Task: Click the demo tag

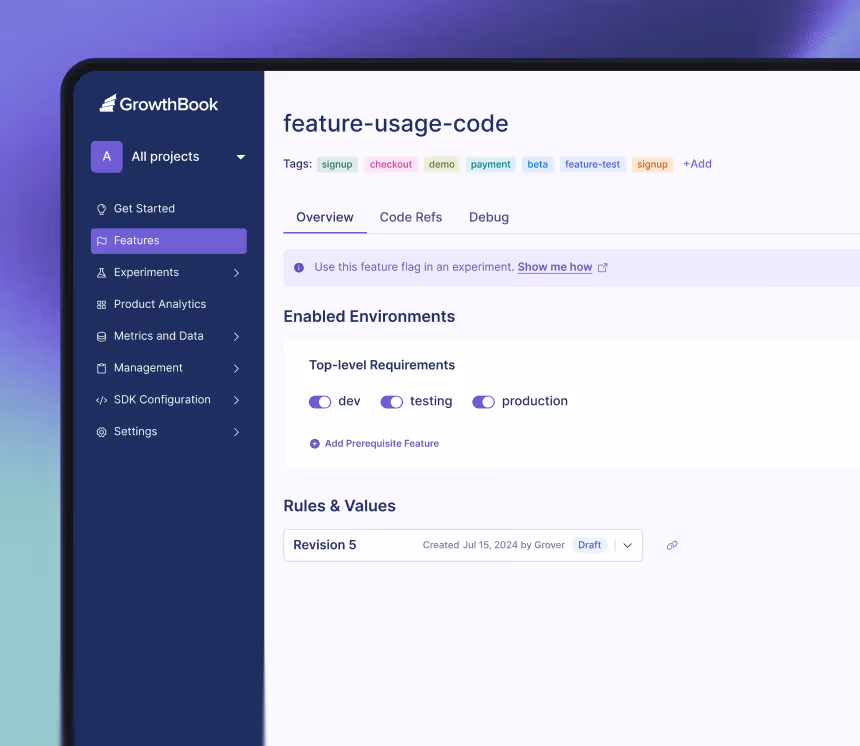Action: click(x=442, y=165)
